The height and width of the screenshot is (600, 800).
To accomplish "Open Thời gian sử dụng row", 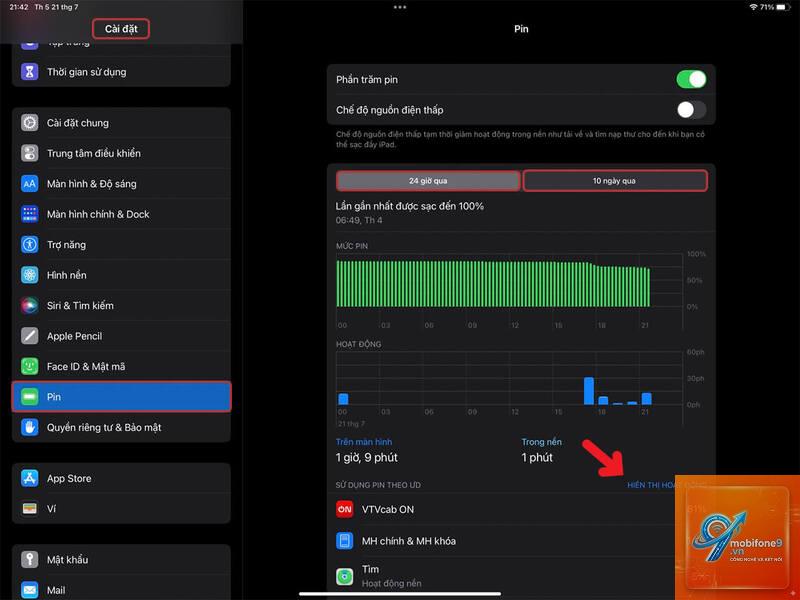I will (x=121, y=72).
